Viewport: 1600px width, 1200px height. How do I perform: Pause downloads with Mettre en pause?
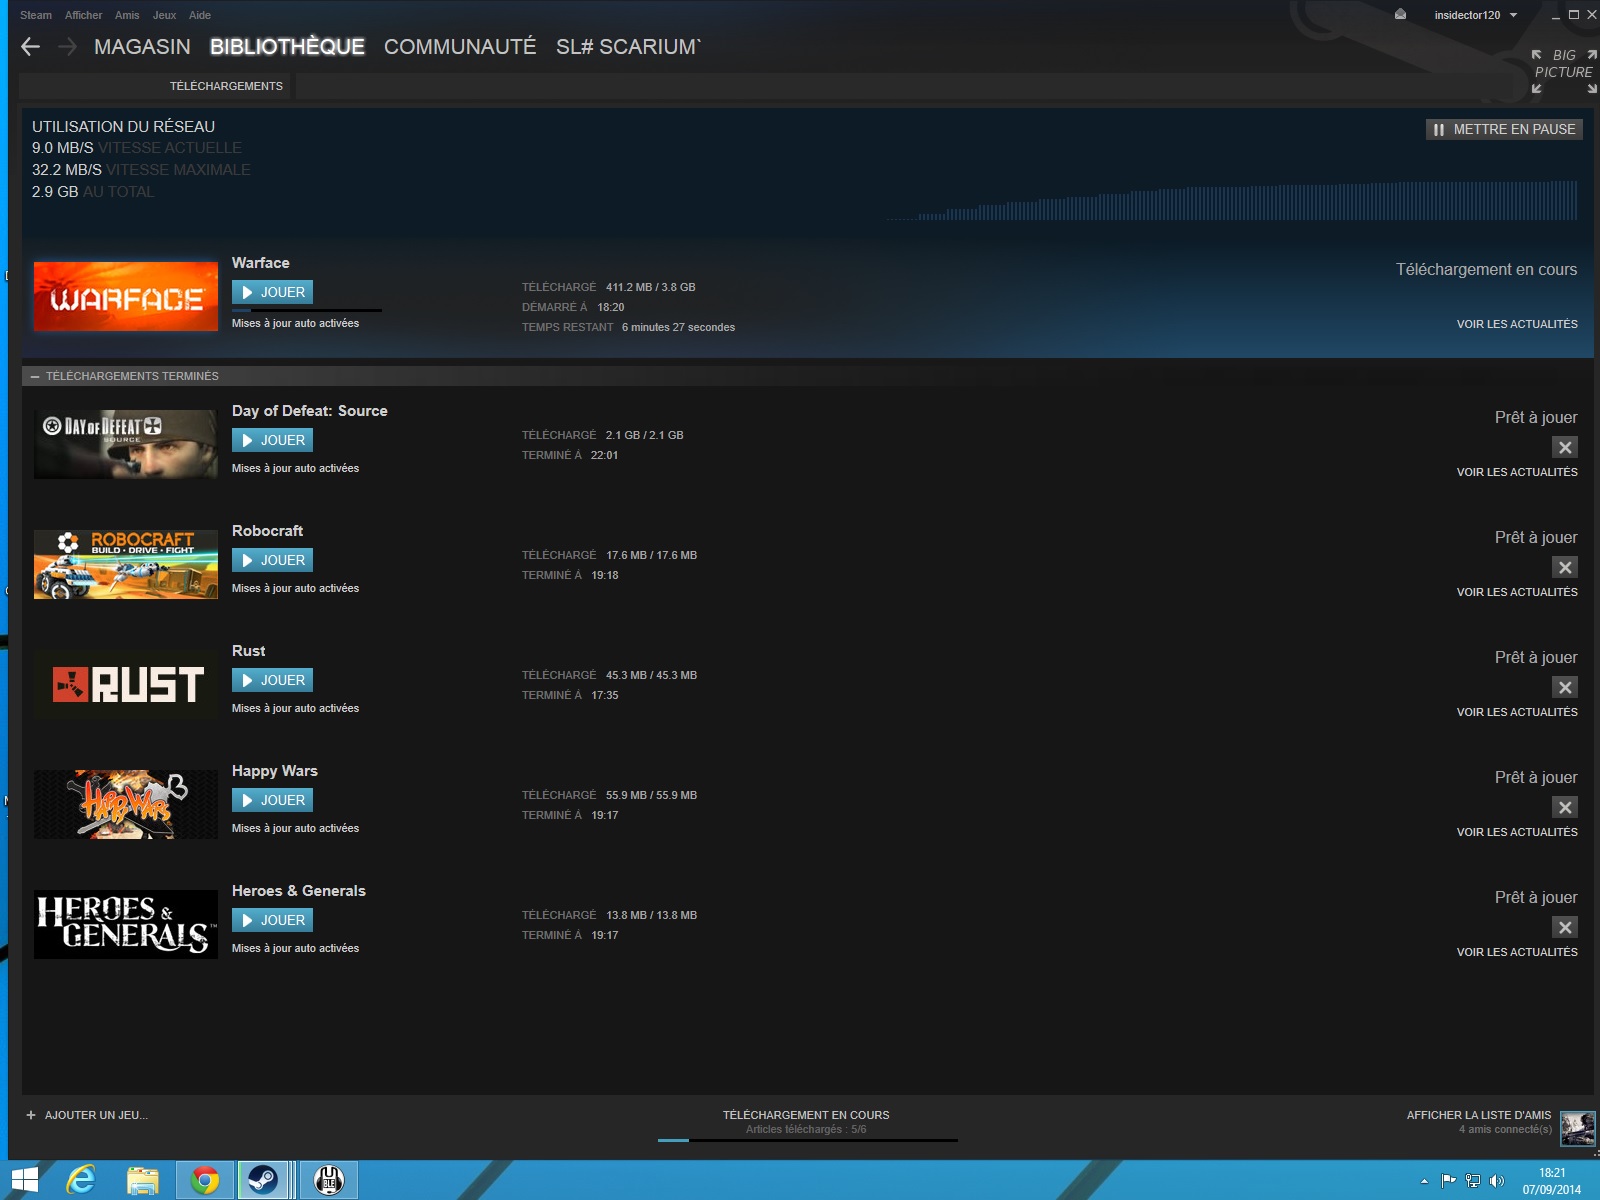tap(1504, 129)
